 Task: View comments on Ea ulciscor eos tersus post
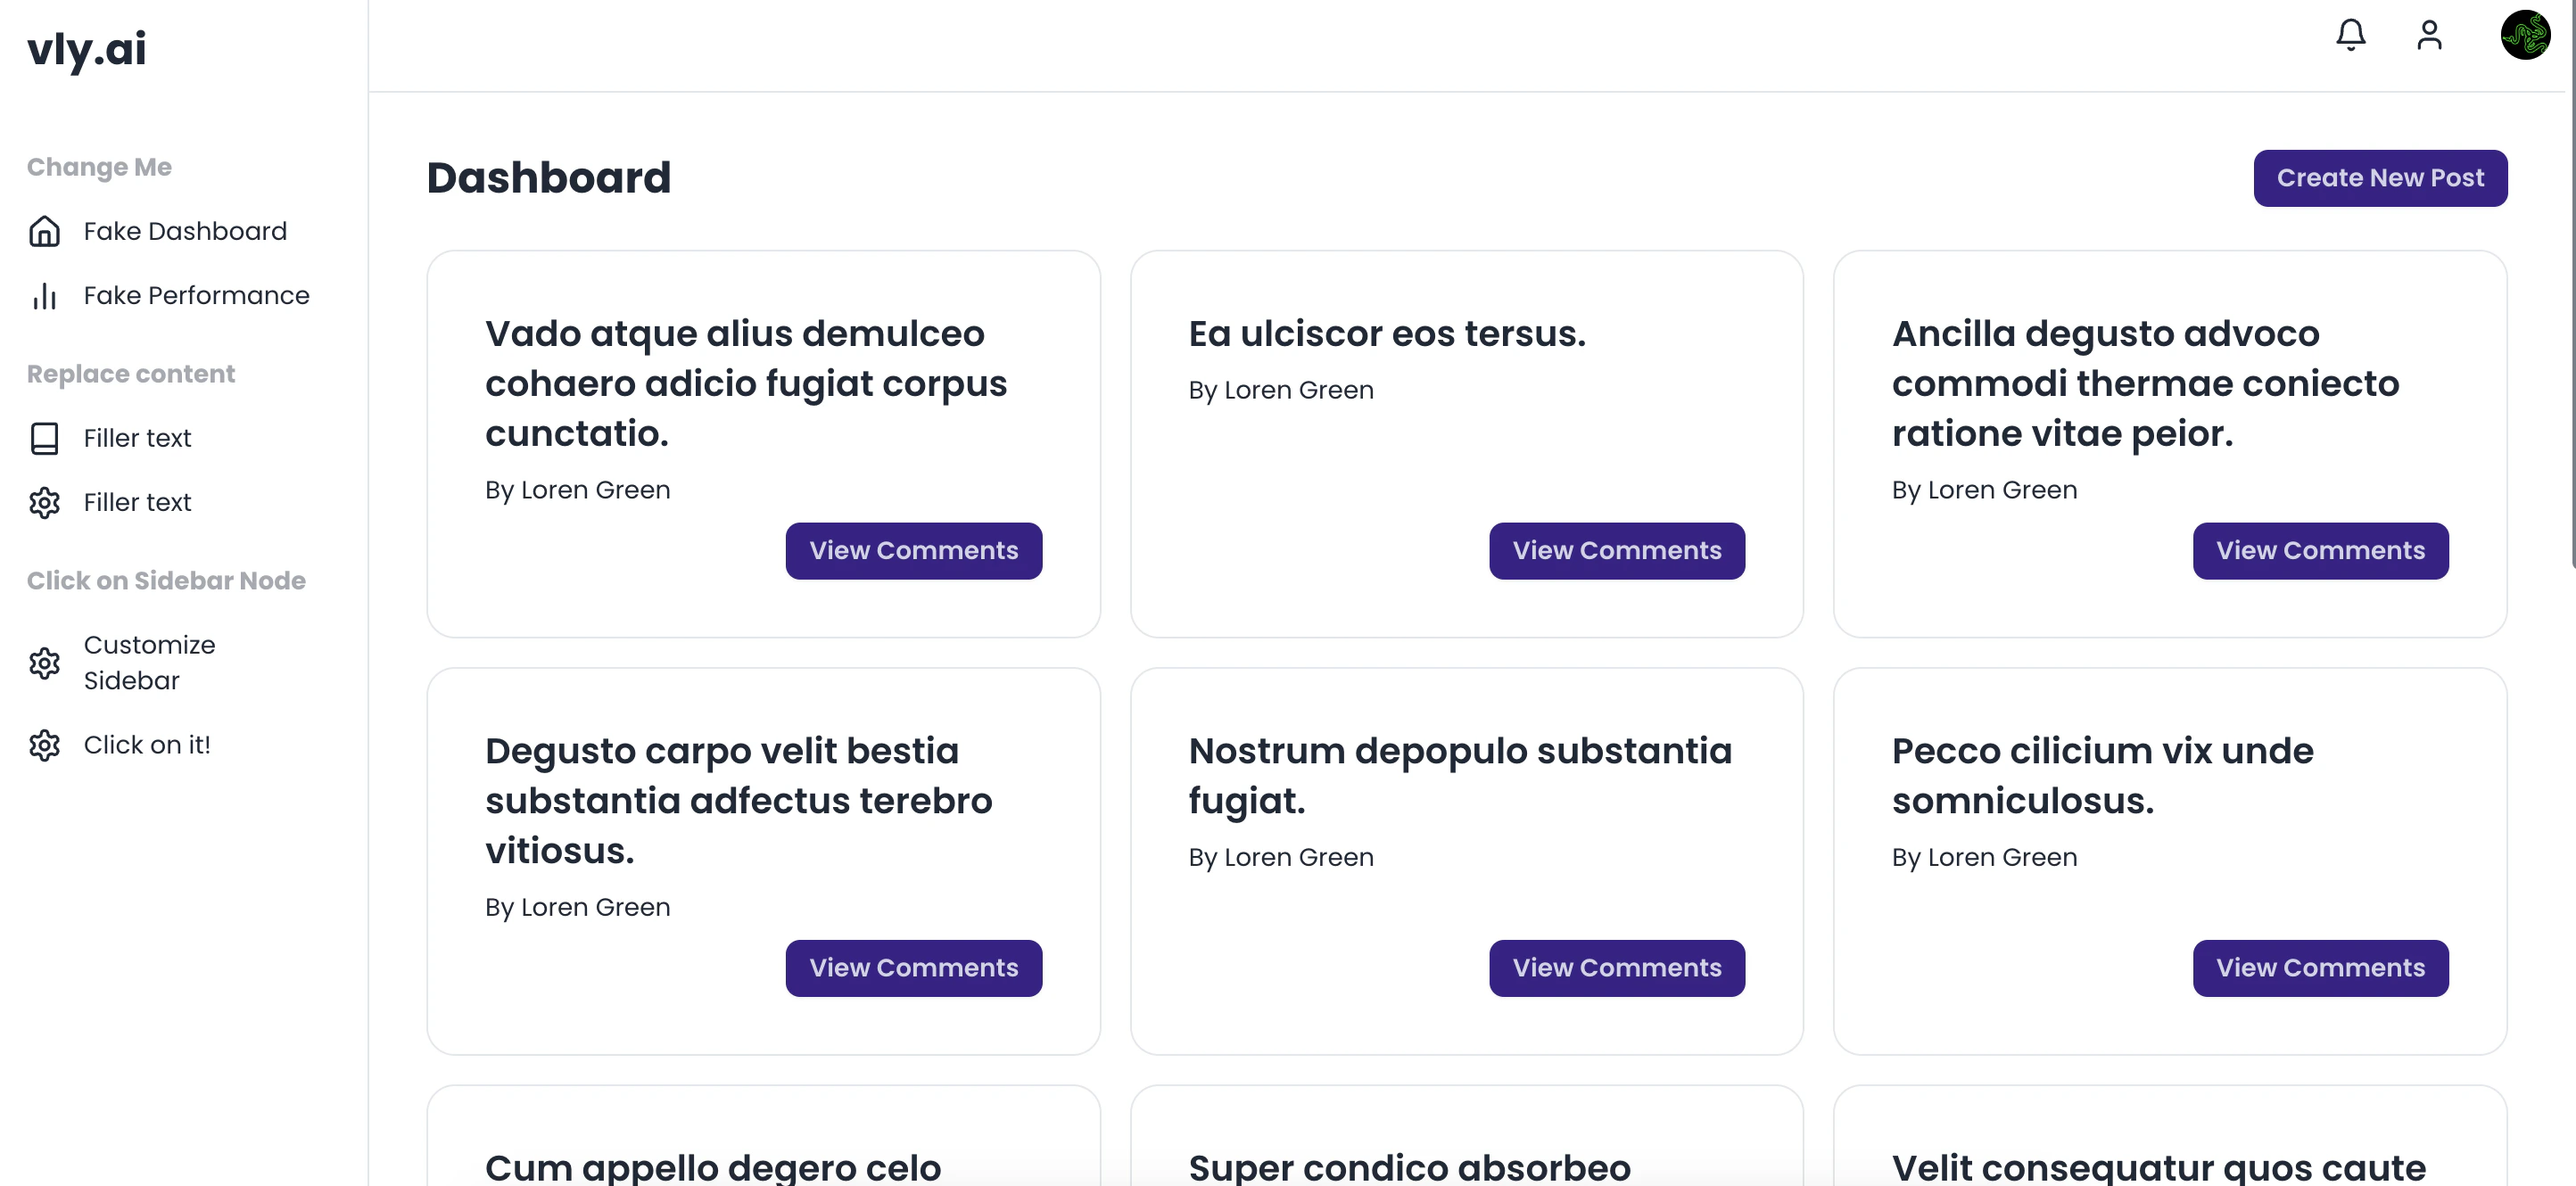coord(1616,551)
